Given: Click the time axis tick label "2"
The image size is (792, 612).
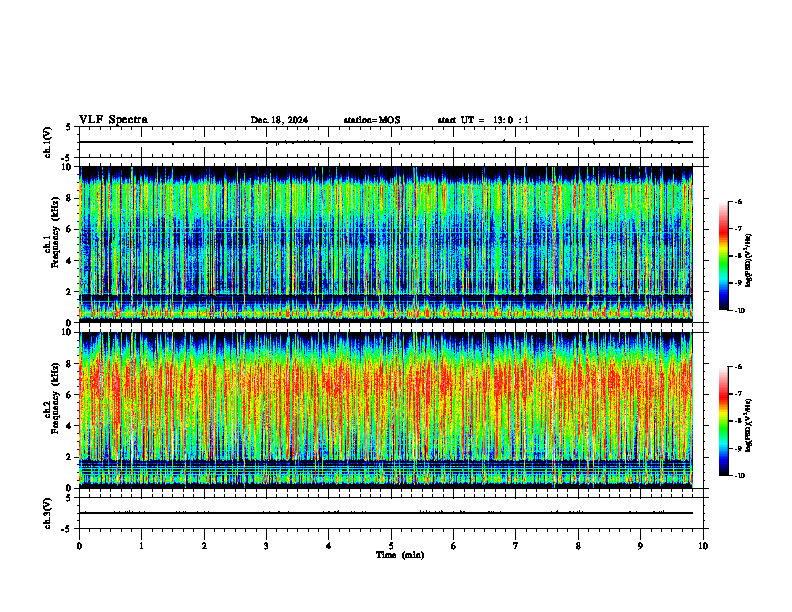Looking at the screenshot, I should click(x=204, y=546).
